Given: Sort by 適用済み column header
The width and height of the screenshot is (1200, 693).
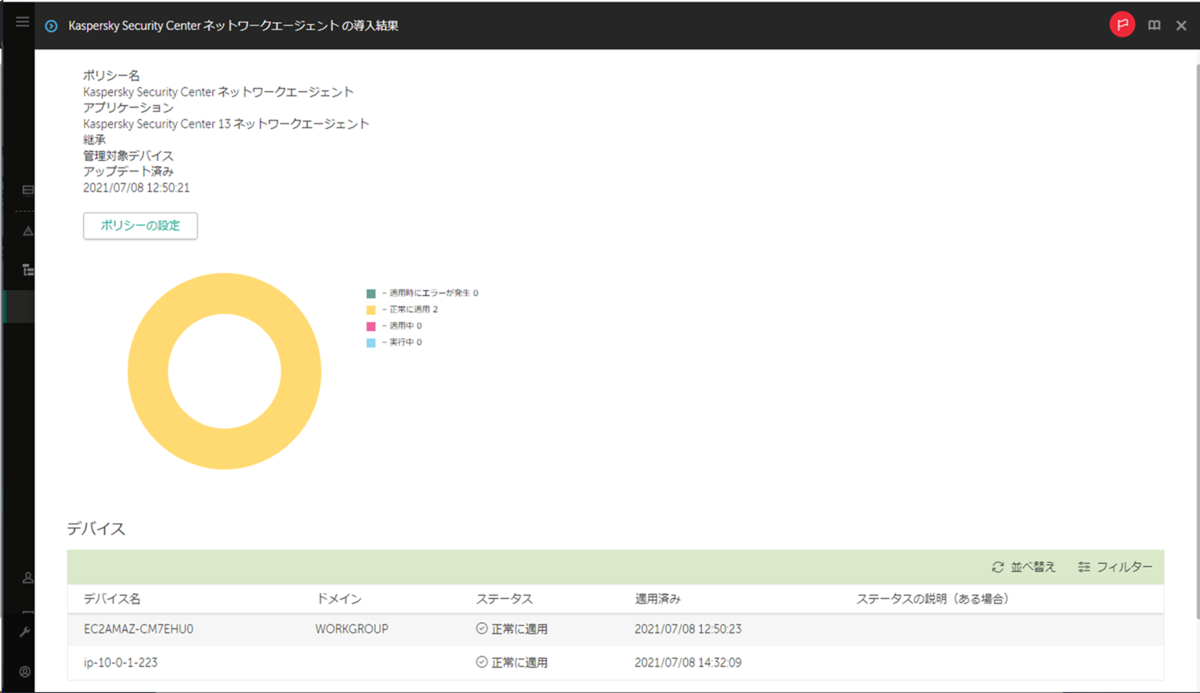Looking at the screenshot, I should [x=658, y=599].
